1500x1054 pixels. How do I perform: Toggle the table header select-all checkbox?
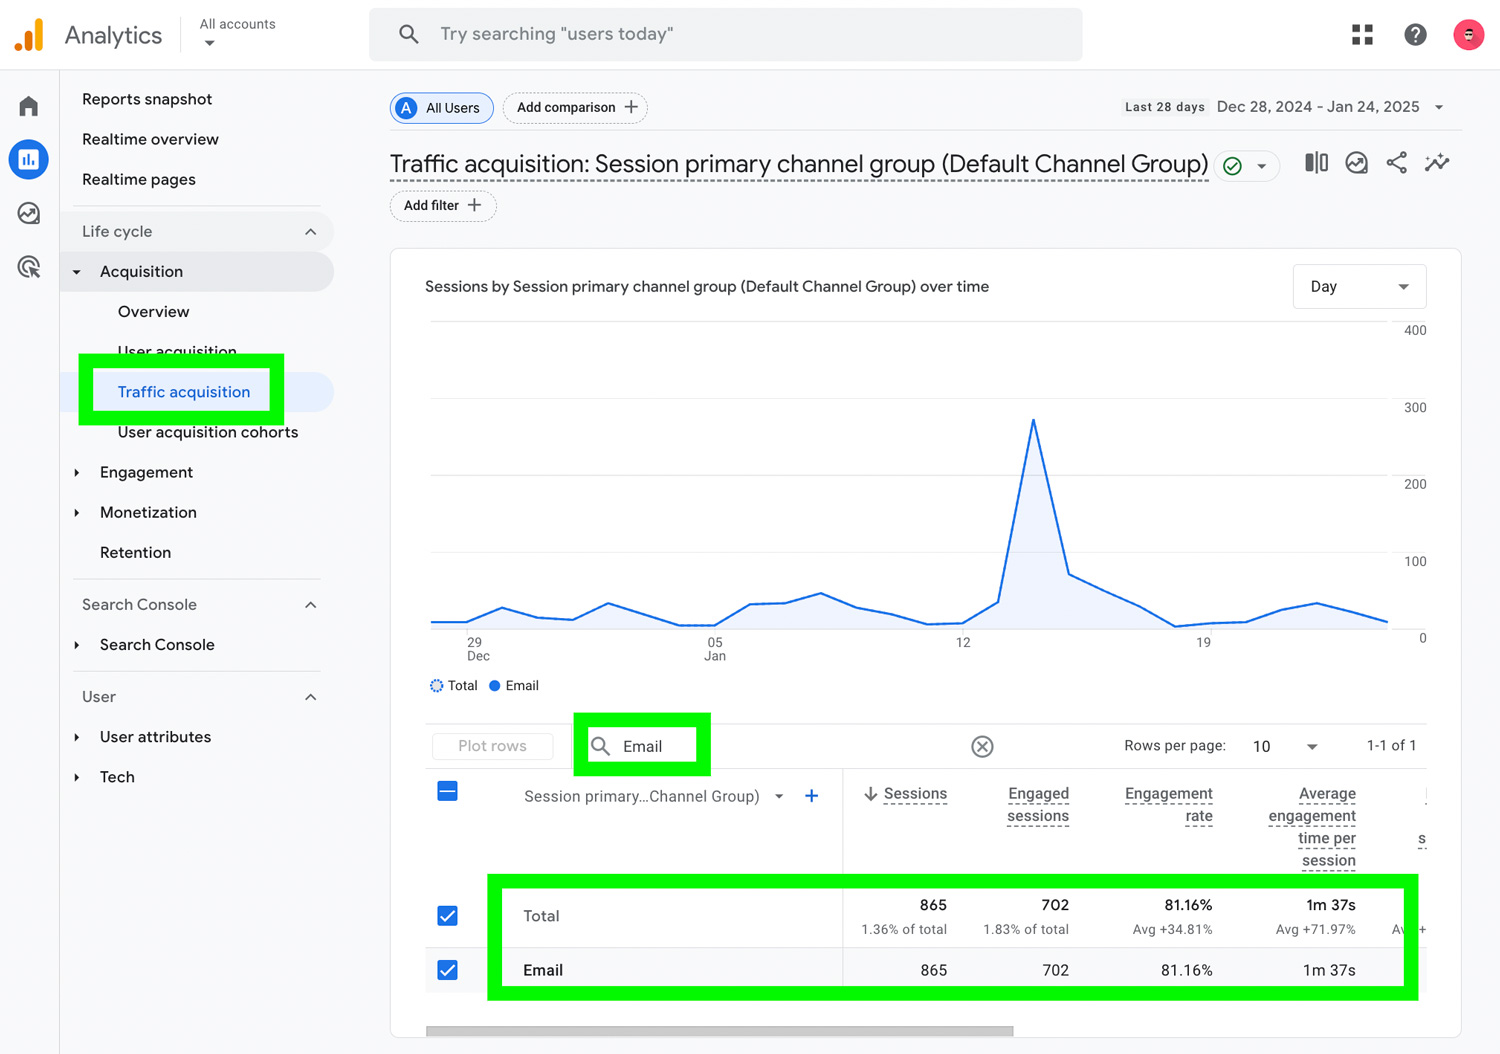coord(448,792)
